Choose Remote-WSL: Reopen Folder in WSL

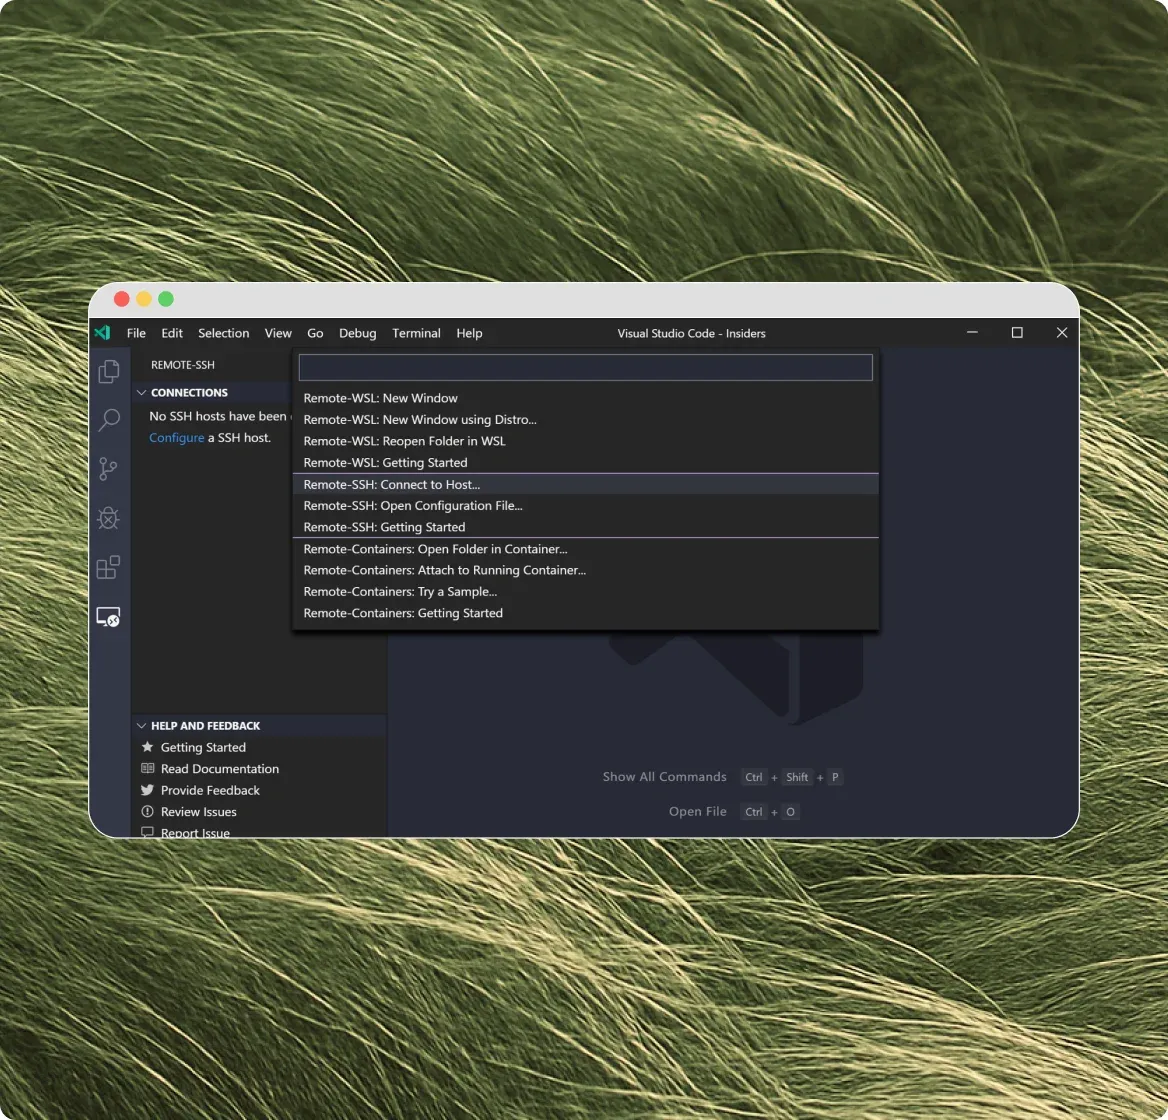[585, 441]
